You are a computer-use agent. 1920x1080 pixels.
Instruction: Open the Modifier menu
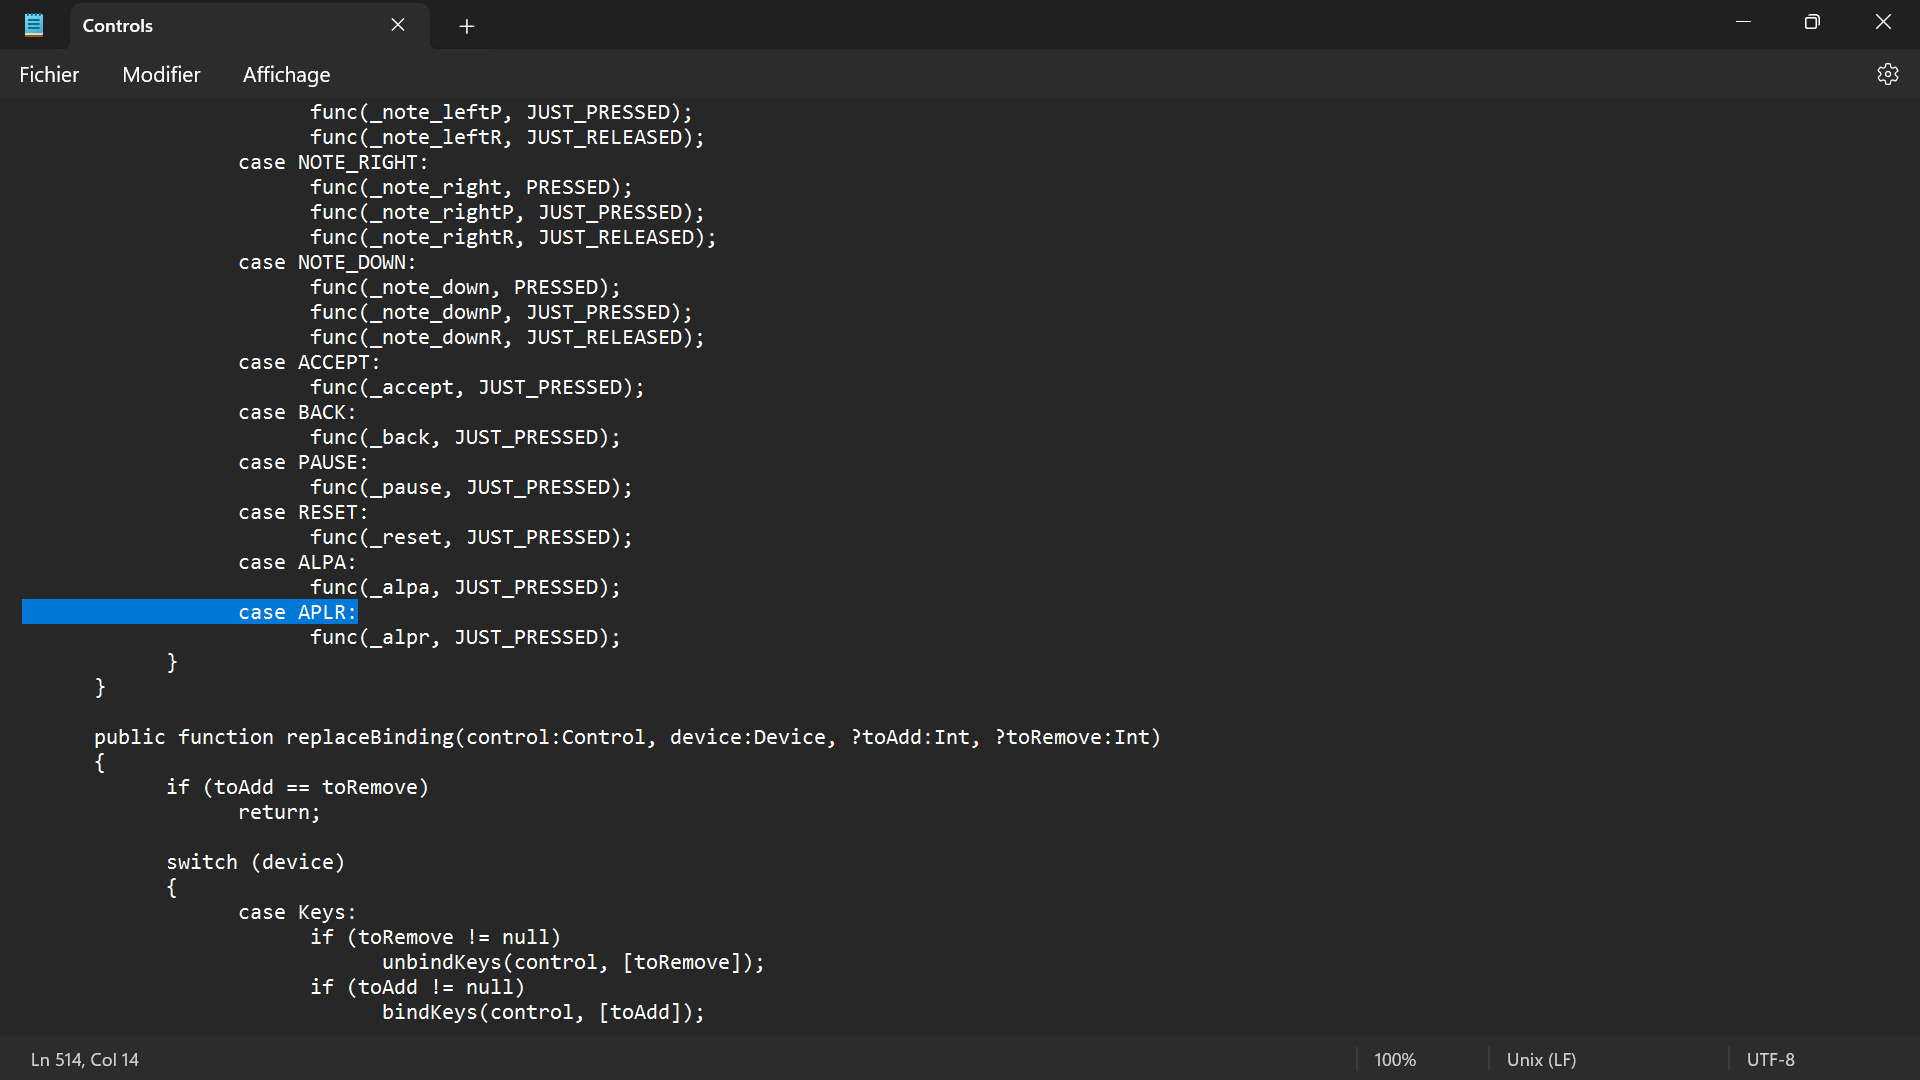click(161, 74)
